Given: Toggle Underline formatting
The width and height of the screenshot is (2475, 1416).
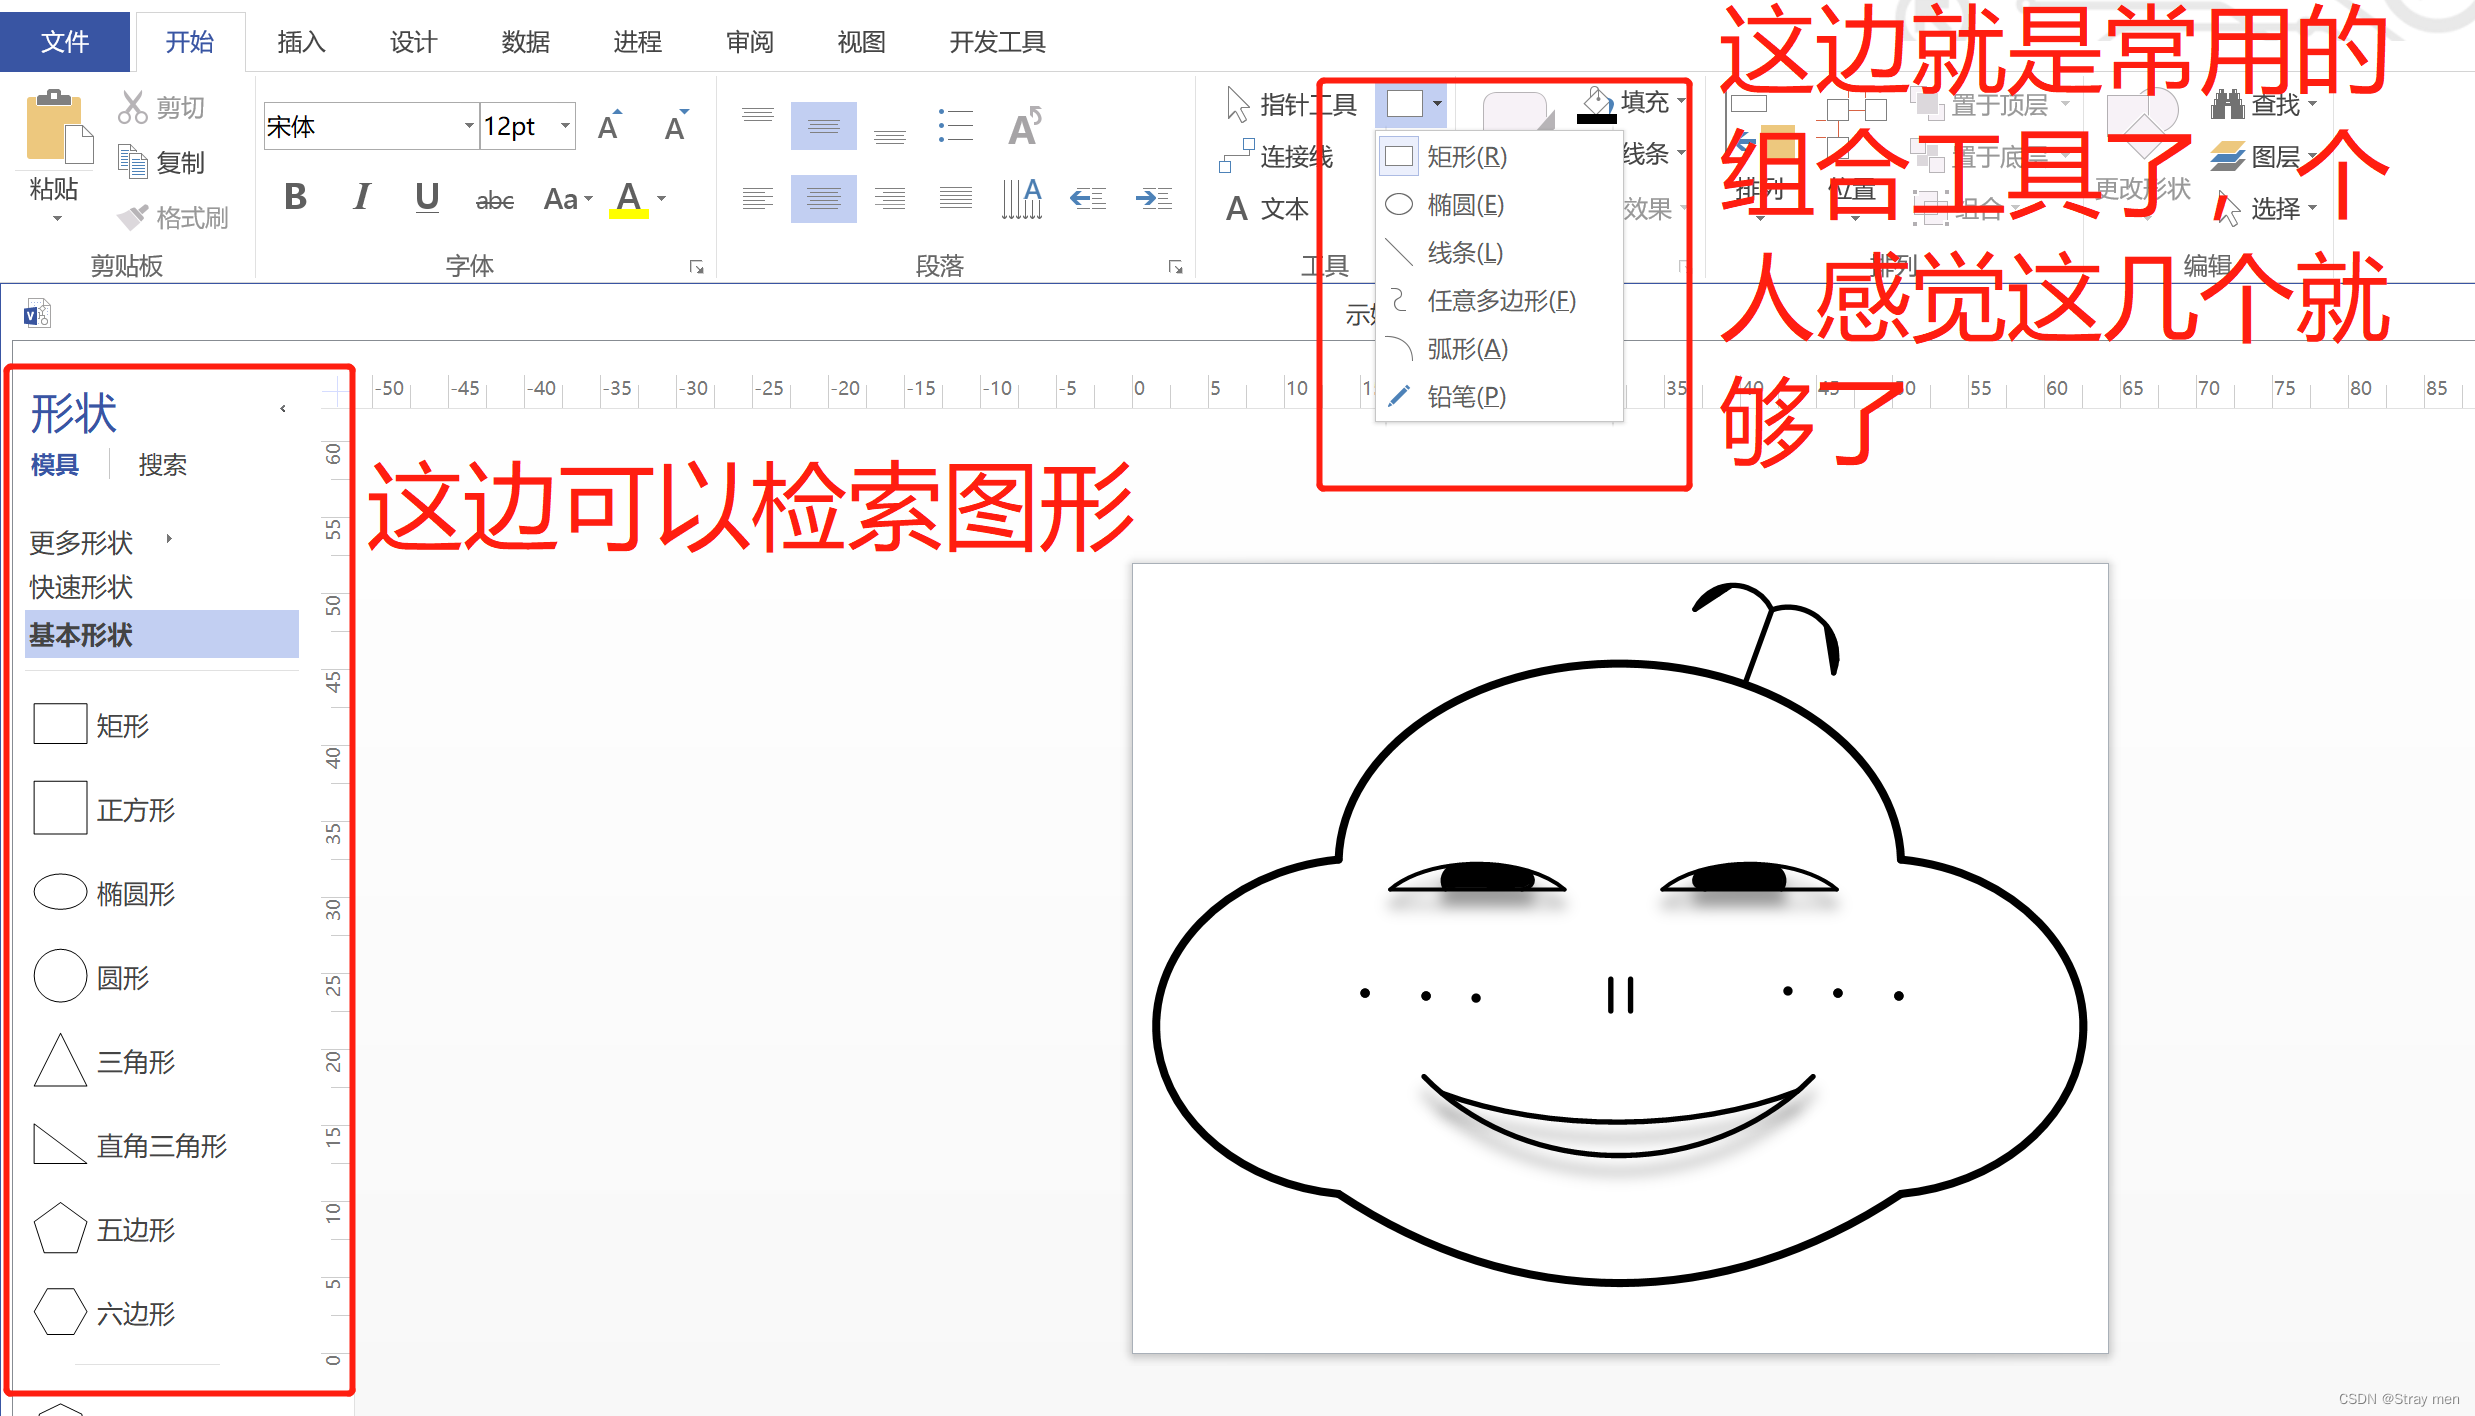Looking at the screenshot, I should tap(427, 198).
